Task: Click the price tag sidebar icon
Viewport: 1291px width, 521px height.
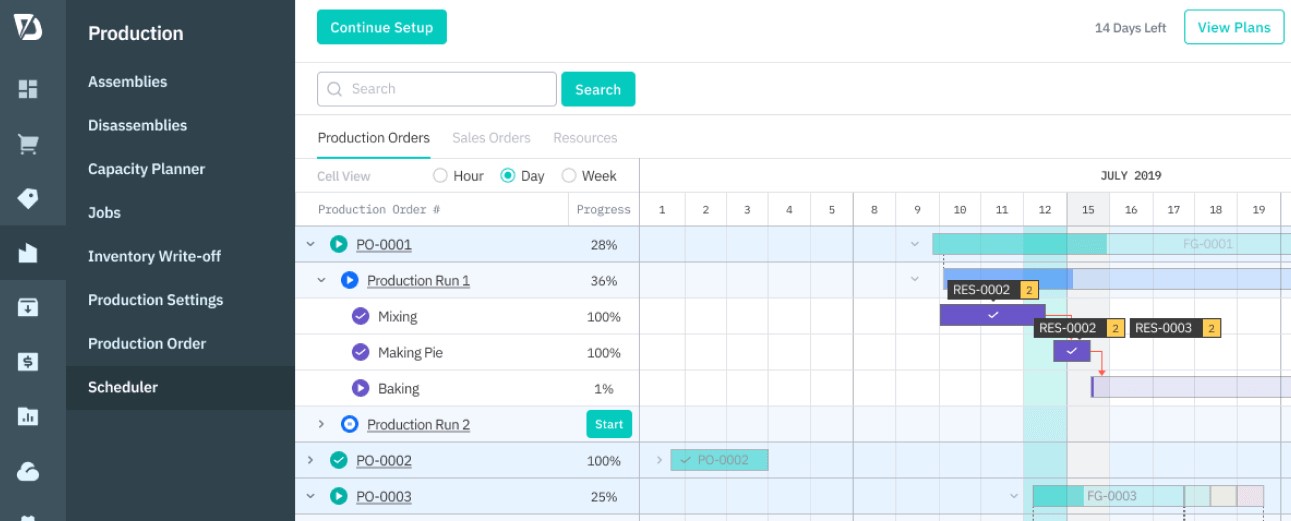Action: pos(28,198)
